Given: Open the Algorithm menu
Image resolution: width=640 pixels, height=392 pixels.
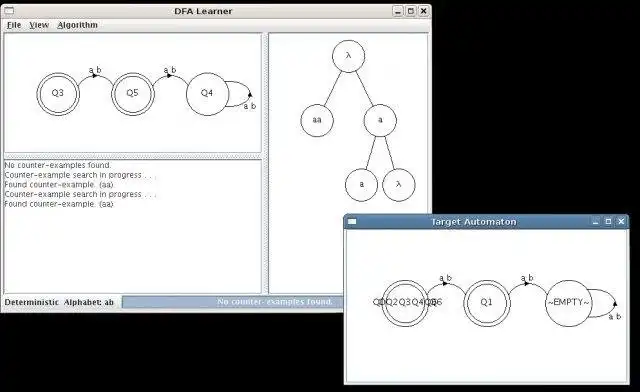Looking at the screenshot, I should (x=77, y=25).
